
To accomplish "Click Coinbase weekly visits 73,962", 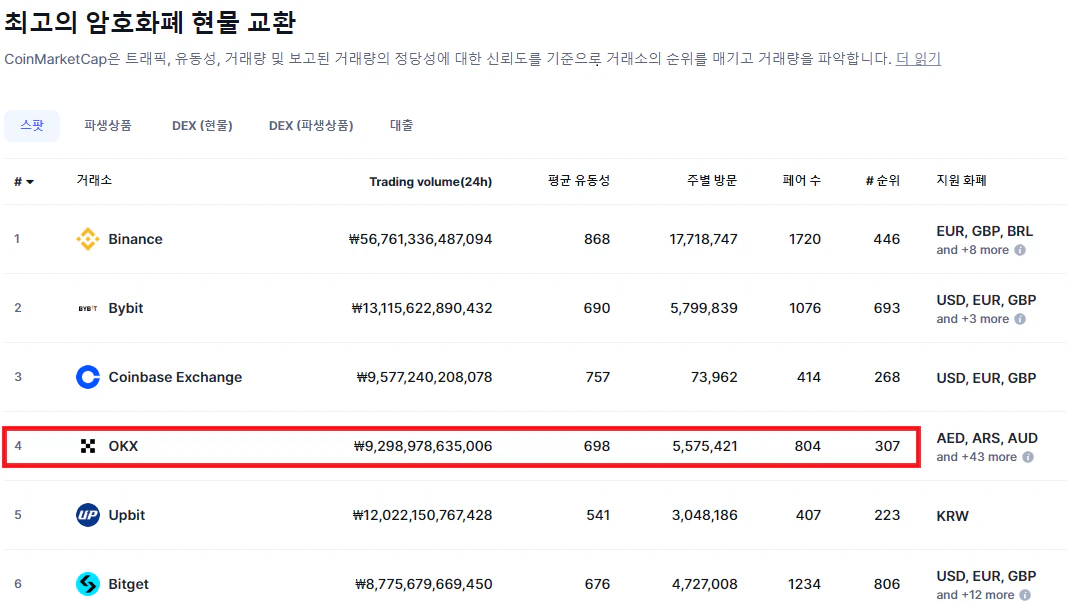I will point(714,377).
